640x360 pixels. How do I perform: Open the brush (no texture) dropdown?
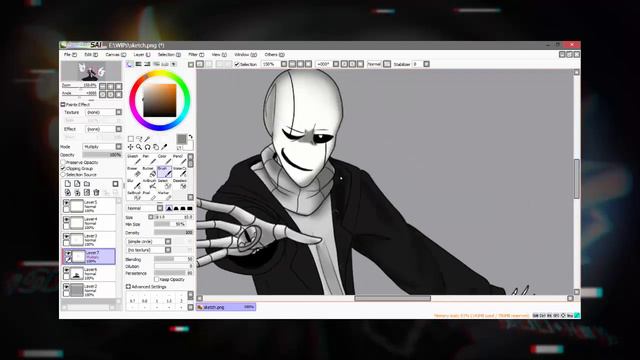click(149, 250)
